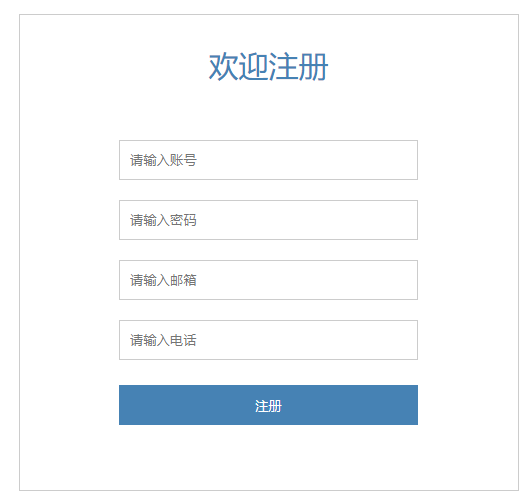Click the placeholder text 请输入密码

pyautogui.click(x=163, y=220)
